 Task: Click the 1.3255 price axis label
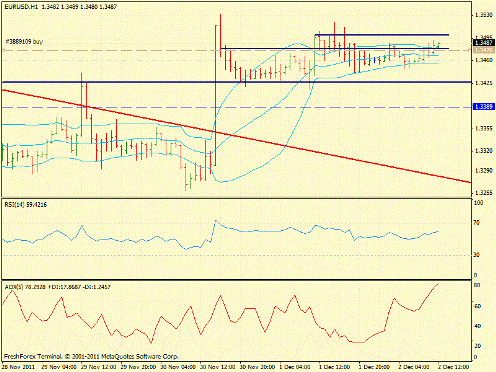coord(484,193)
